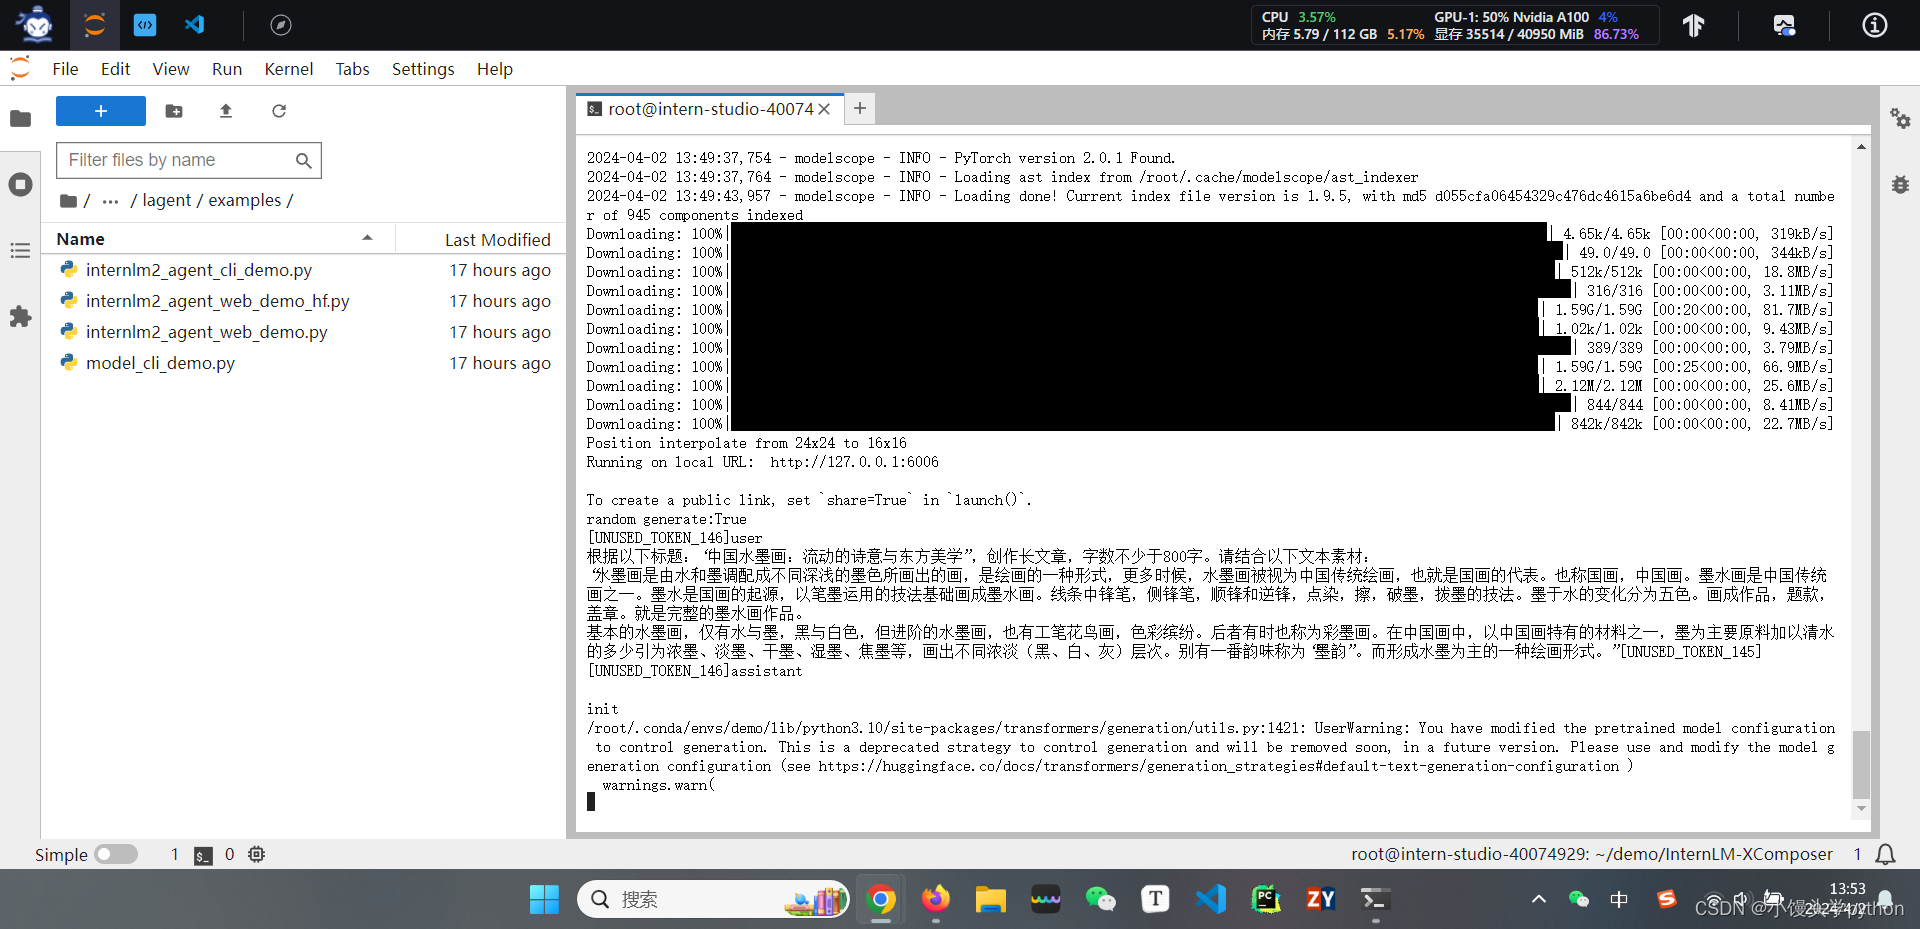This screenshot has height=929, width=1920.
Task: Open WeChat from the taskbar
Action: (x=1100, y=899)
